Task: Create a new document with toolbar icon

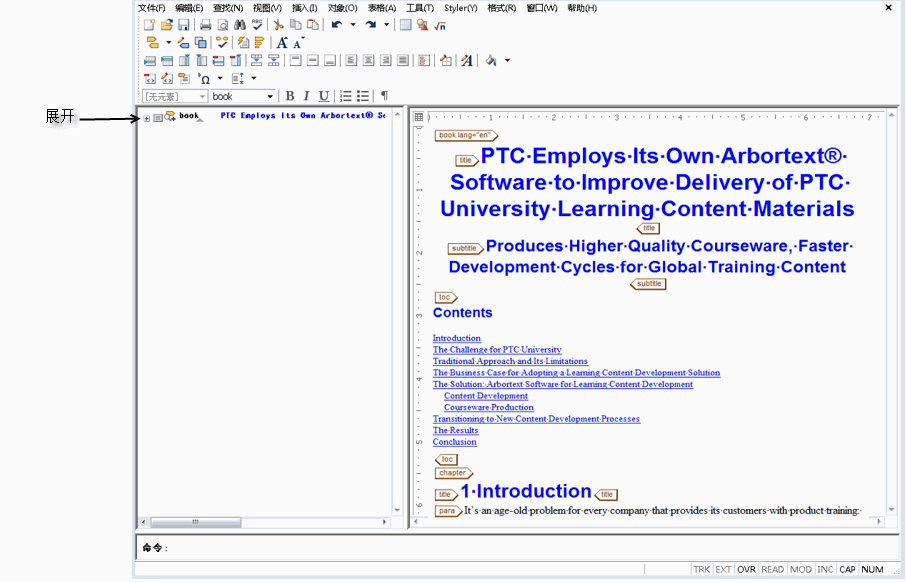Action: point(150,25)
